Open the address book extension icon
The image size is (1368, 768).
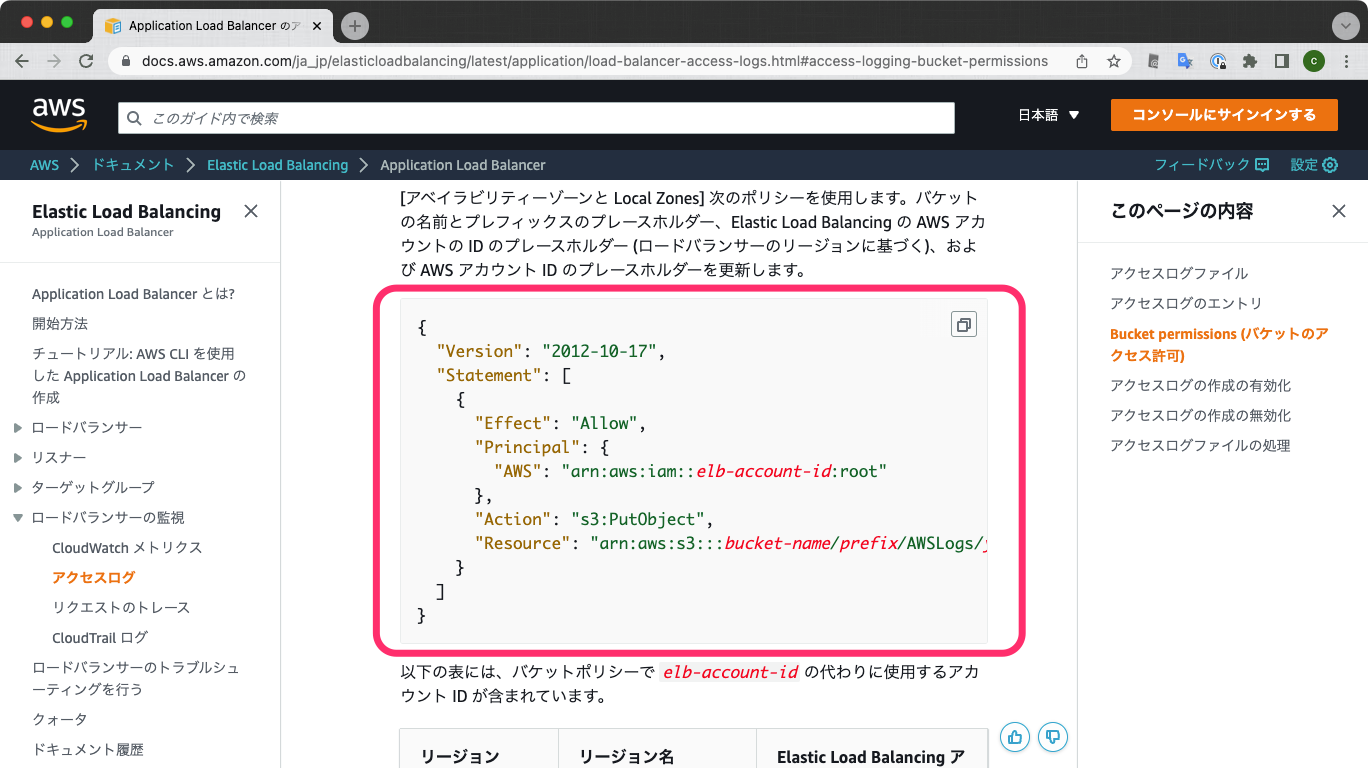click(1153, 61)
